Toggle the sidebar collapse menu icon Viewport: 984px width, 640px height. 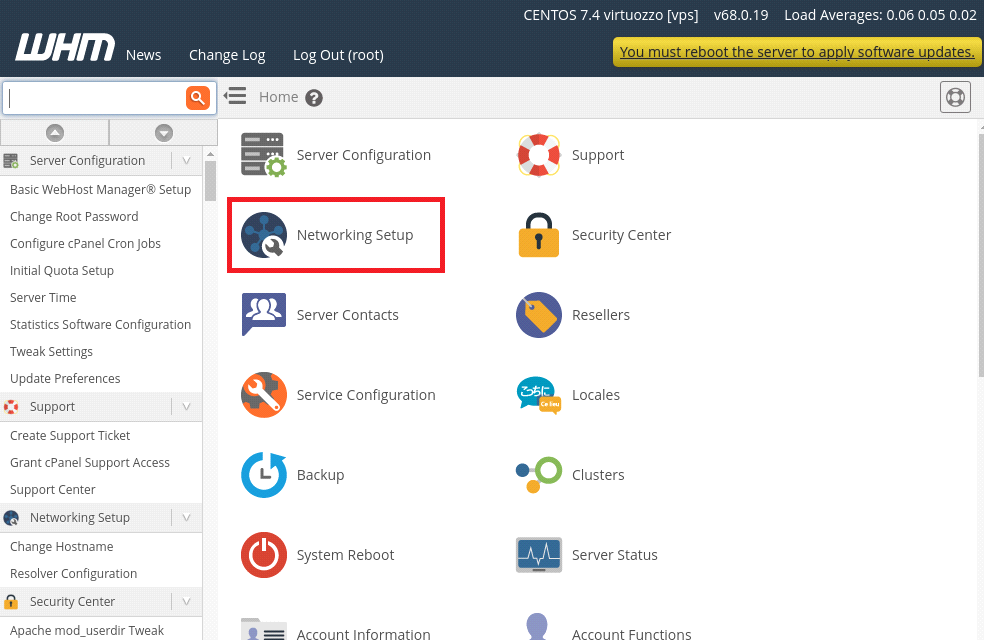pyautogui.click(x=235, y=96)
